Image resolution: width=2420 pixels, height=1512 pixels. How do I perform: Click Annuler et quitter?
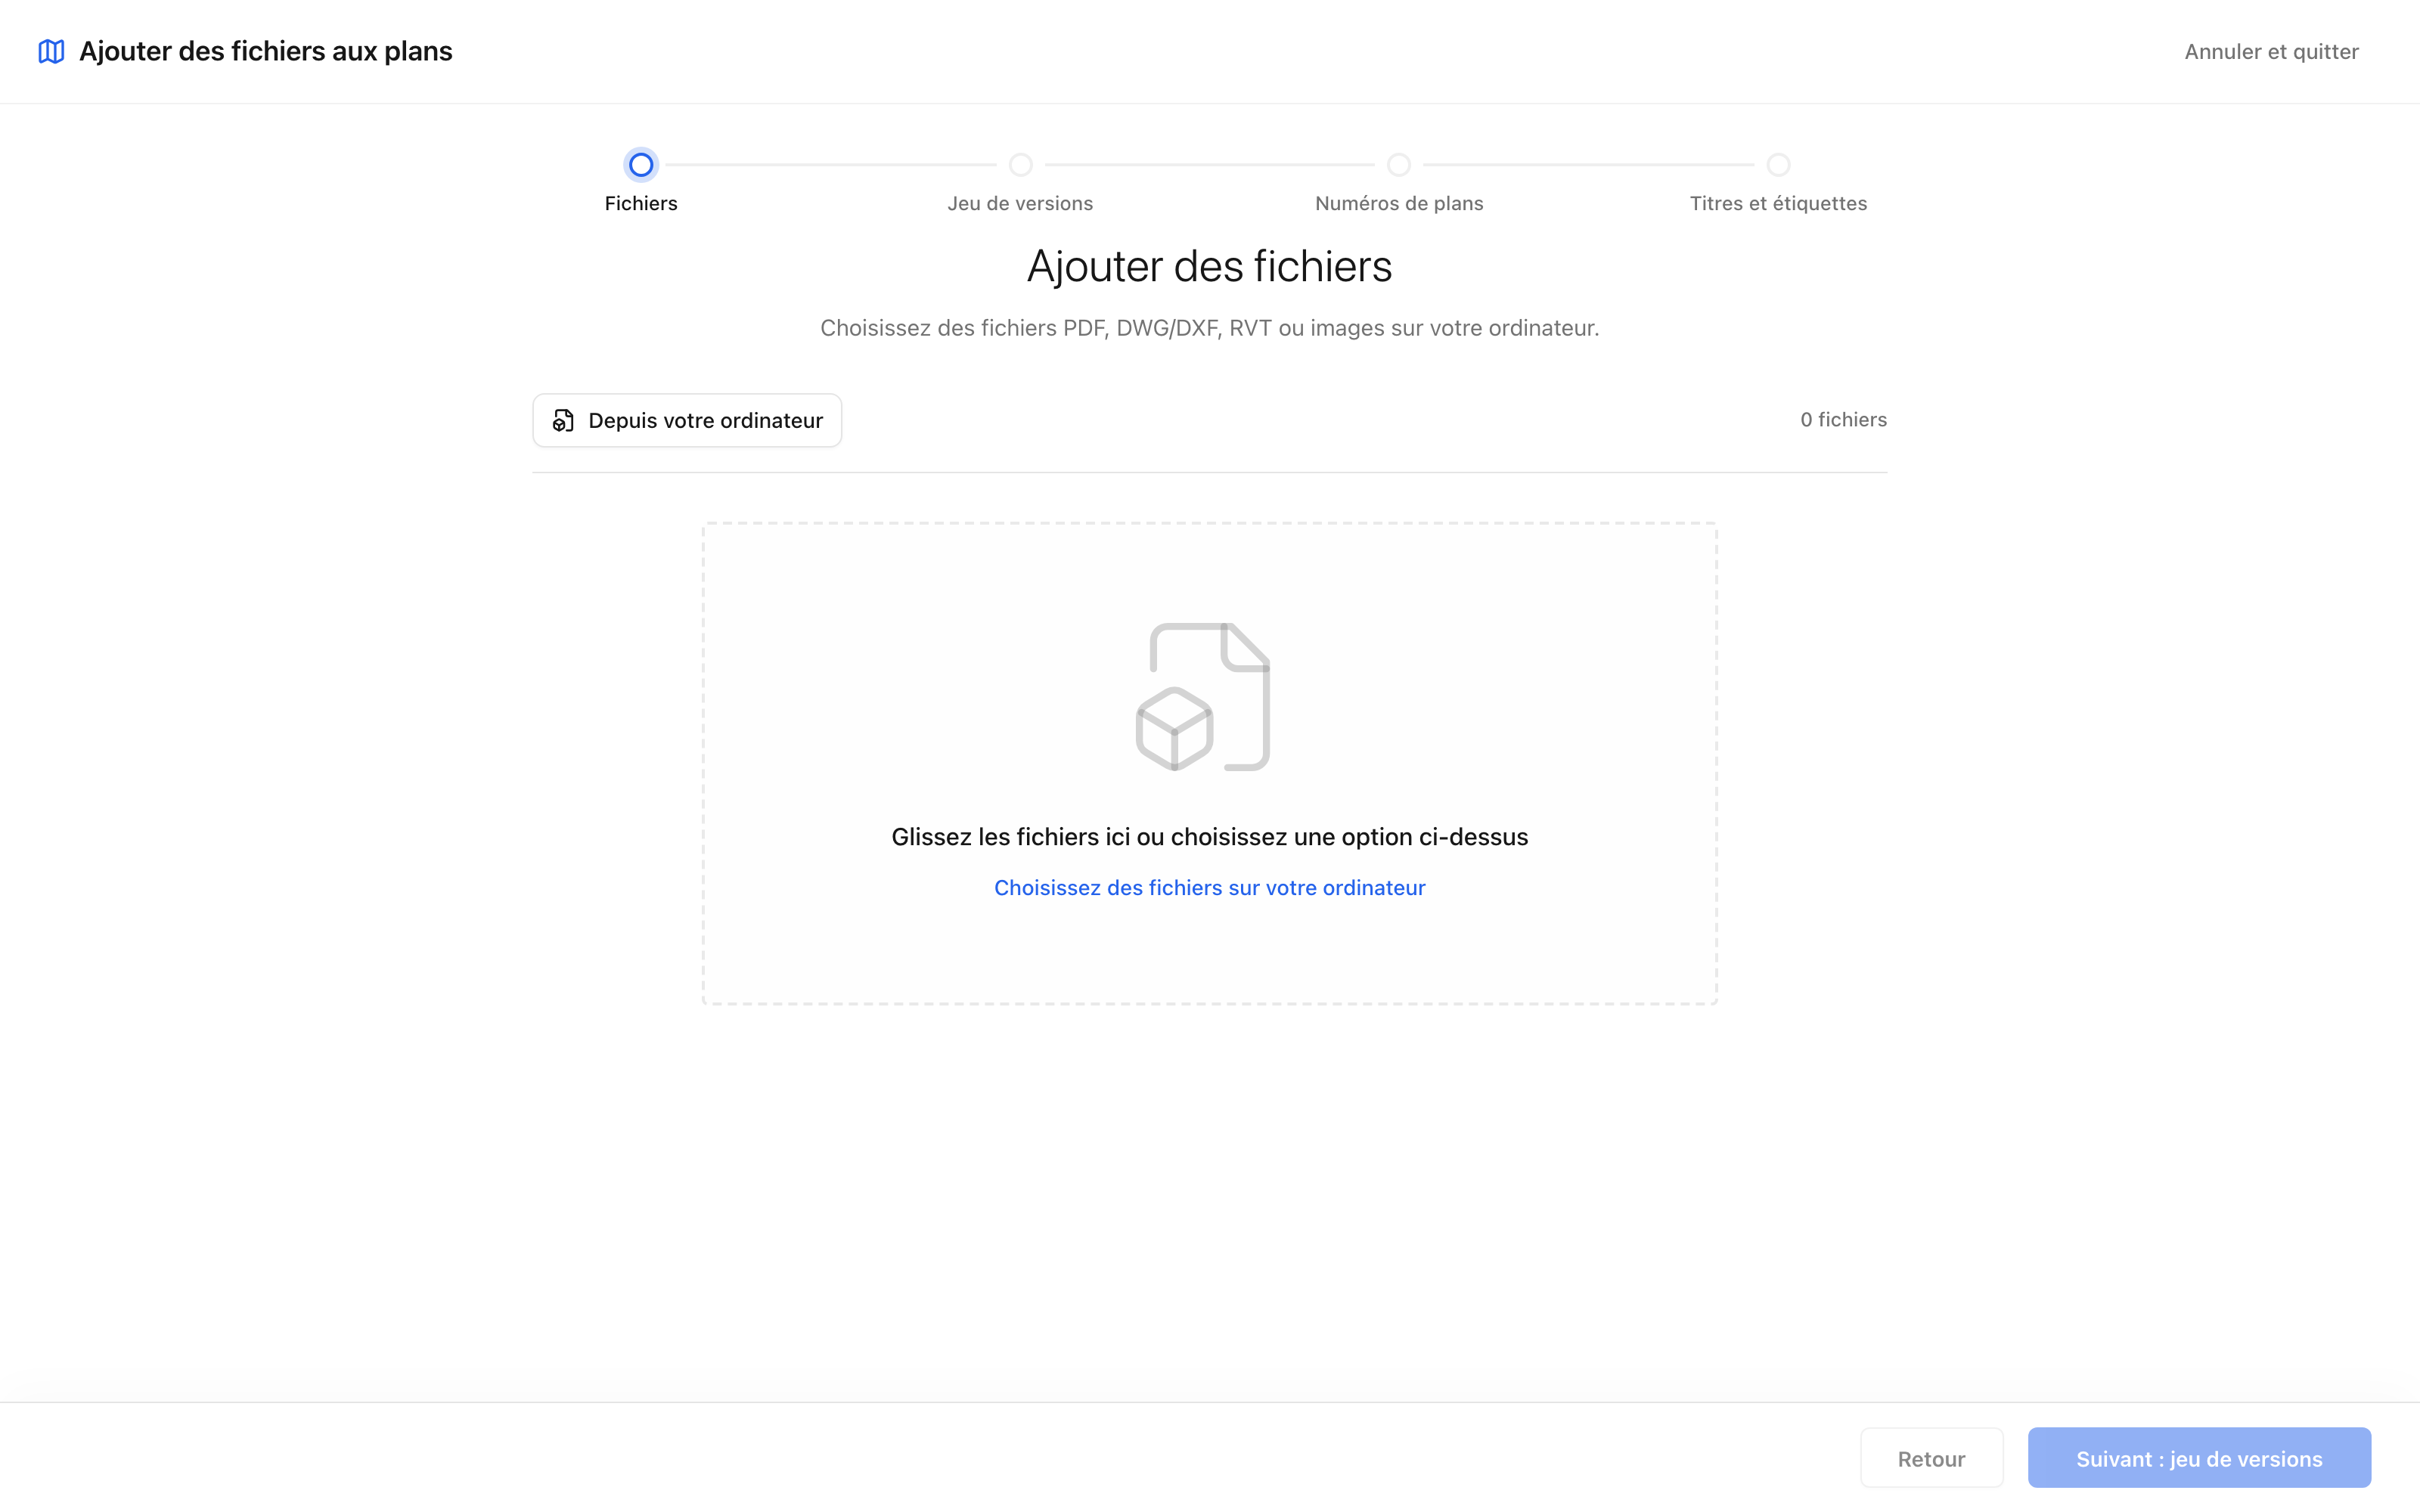point(2271,52)
